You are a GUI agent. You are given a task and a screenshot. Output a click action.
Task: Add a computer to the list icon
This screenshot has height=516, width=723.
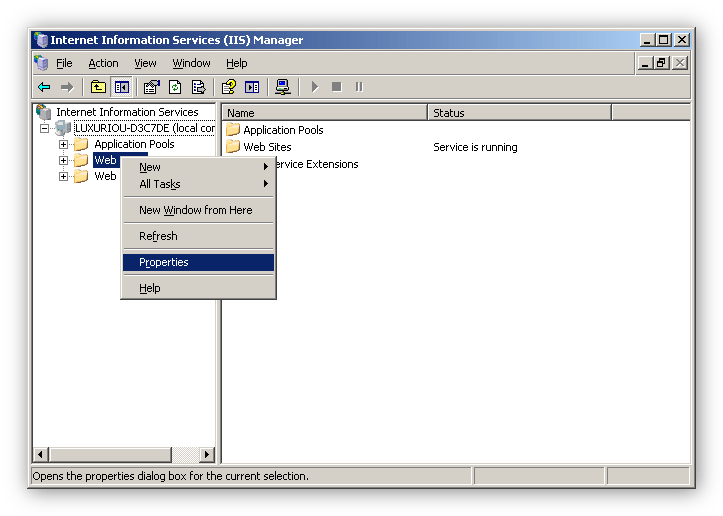point(282,87)
